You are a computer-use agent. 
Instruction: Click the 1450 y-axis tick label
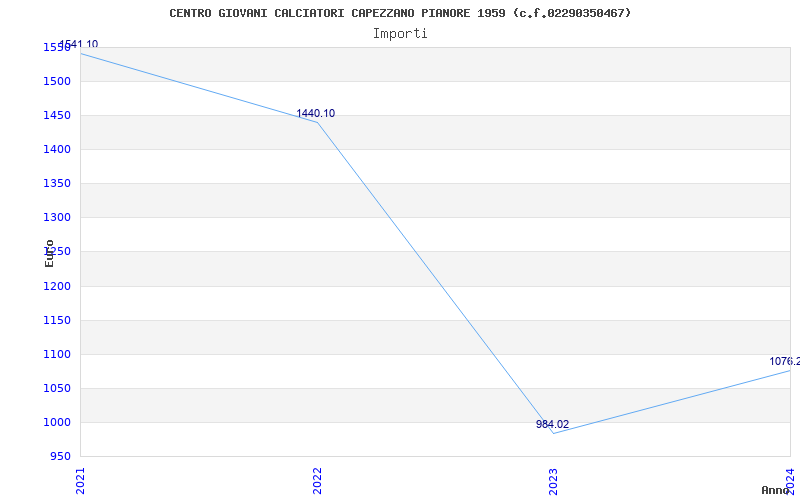pyautogui.click(x=57, y=115)
